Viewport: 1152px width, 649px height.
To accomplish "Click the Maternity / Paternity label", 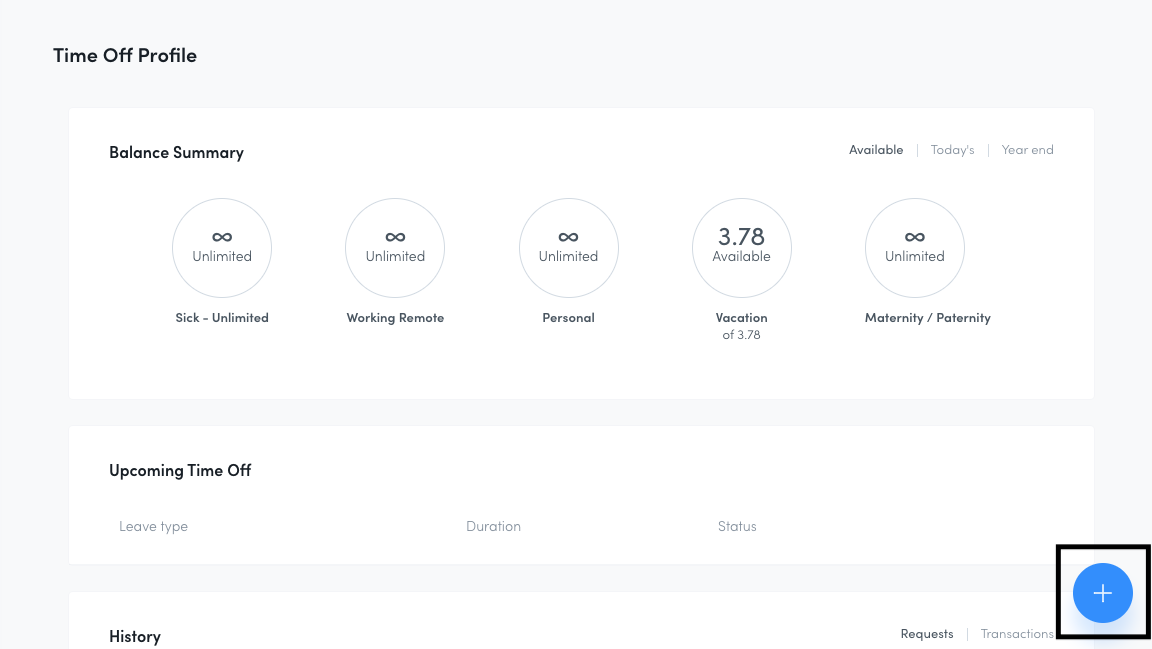I will pos(927,318).
